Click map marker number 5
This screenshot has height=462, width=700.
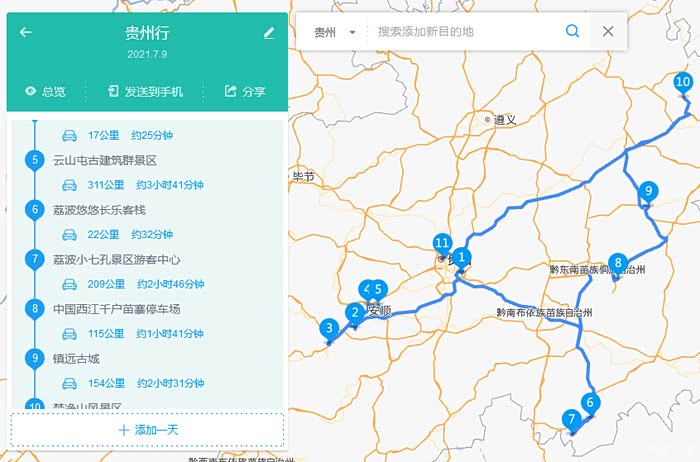[379, 291]
